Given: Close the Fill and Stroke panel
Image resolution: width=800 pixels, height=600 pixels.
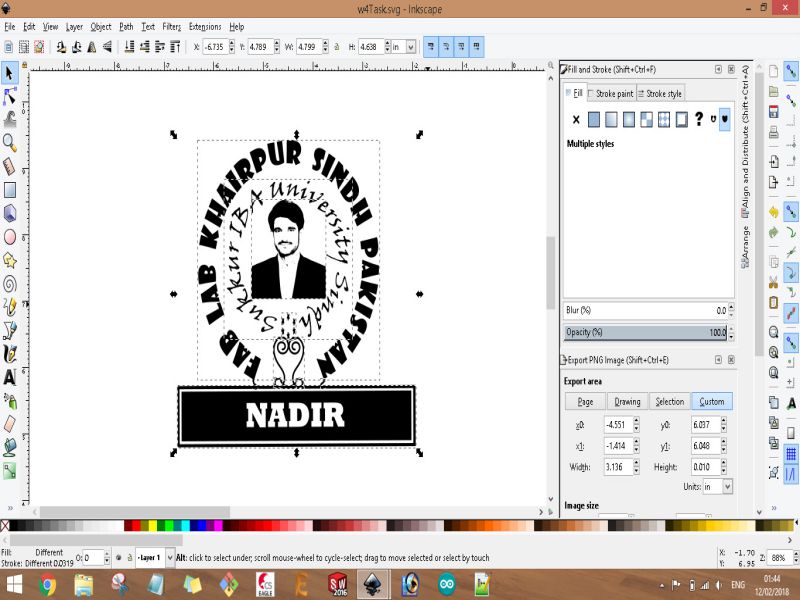Looking at the screenshot, I should (731, 69).
